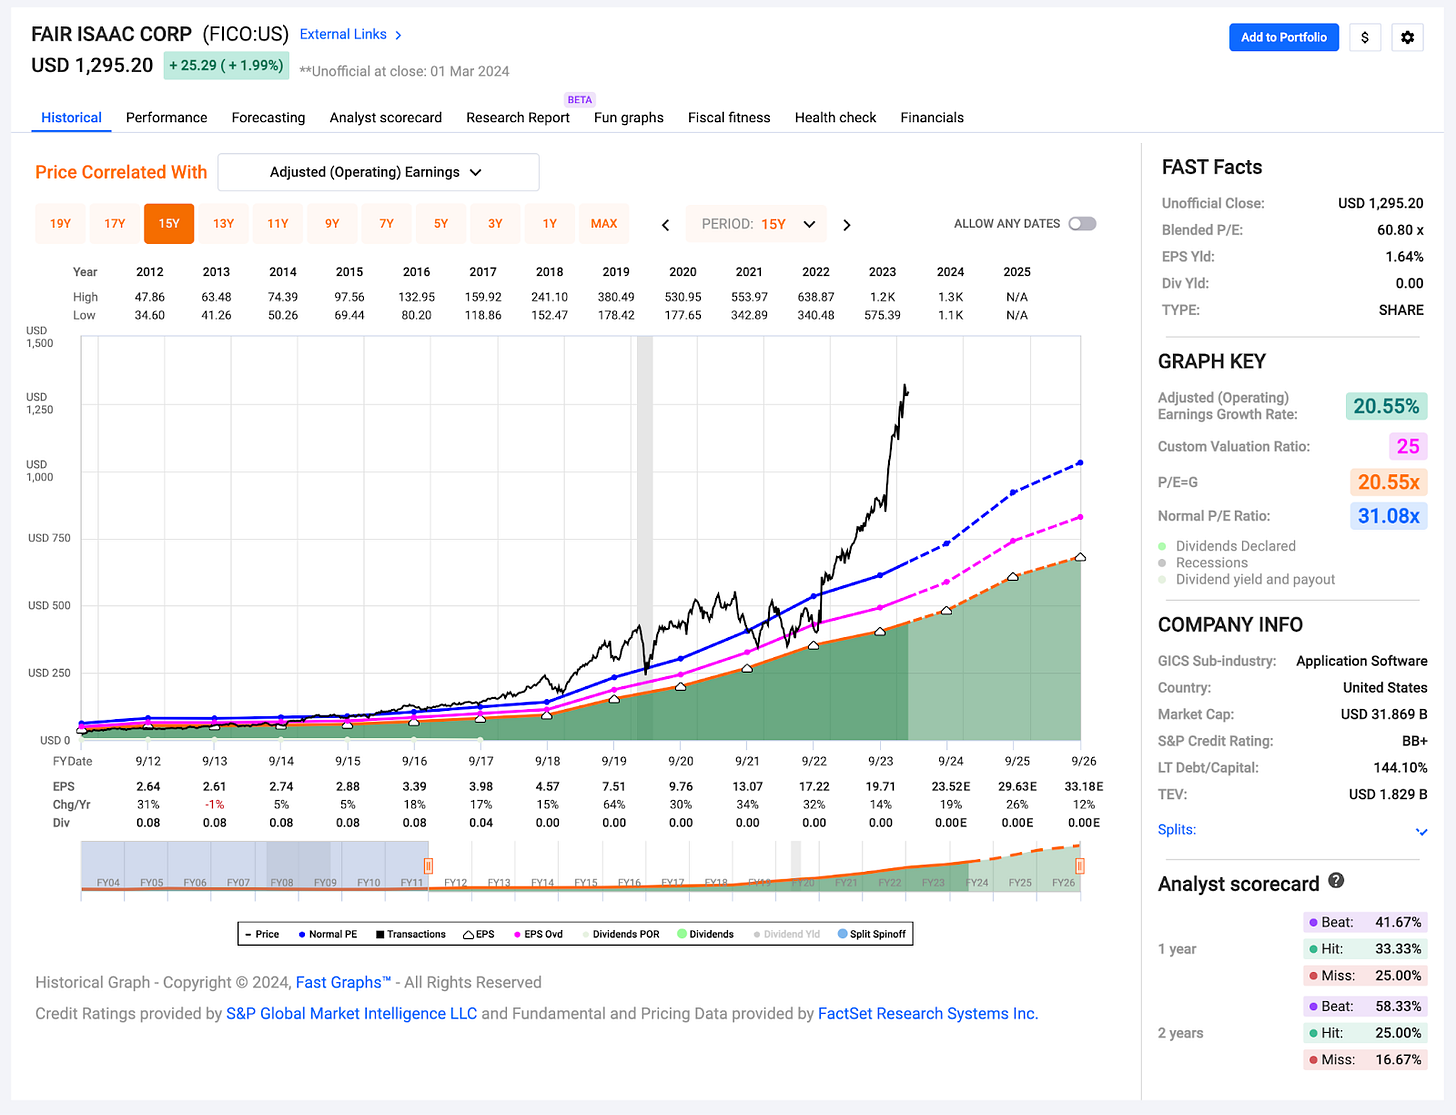The width and height of the screenshot is (1456, 1115).
Task: Toggle EPS triangle series in legend
Action: coord(479,934)
